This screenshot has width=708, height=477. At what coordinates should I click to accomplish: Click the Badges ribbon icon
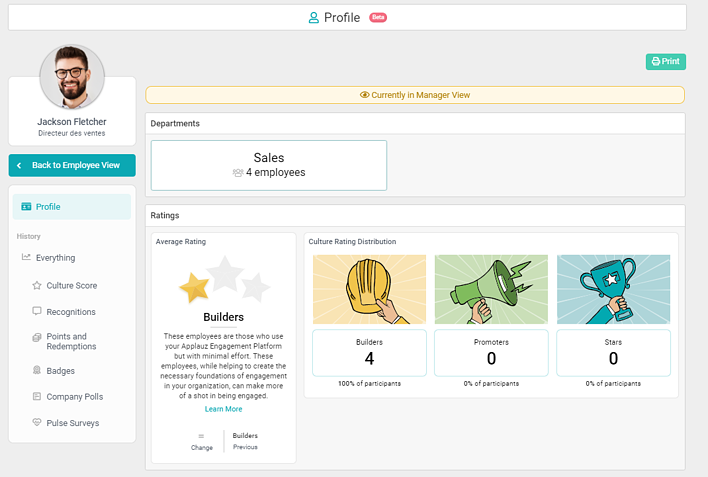(37, 371)
